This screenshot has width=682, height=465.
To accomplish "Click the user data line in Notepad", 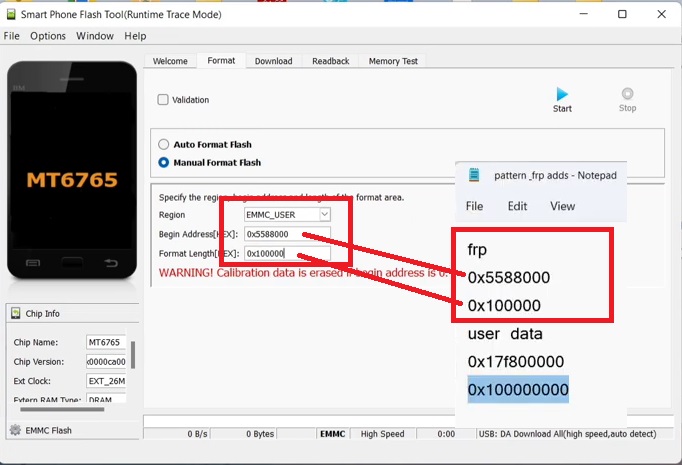I will [x=505, y=334].
